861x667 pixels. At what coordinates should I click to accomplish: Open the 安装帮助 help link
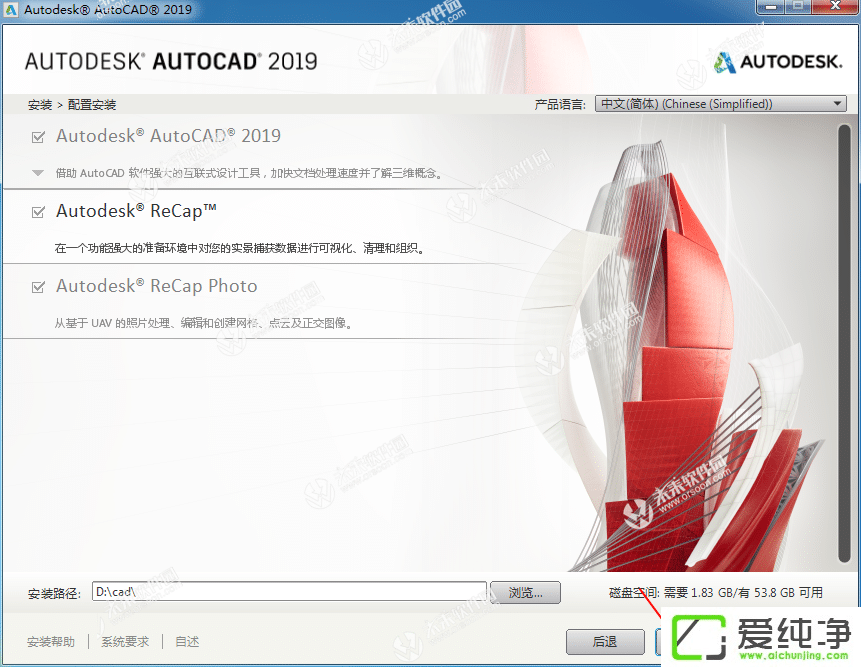(x=50, y=642)
